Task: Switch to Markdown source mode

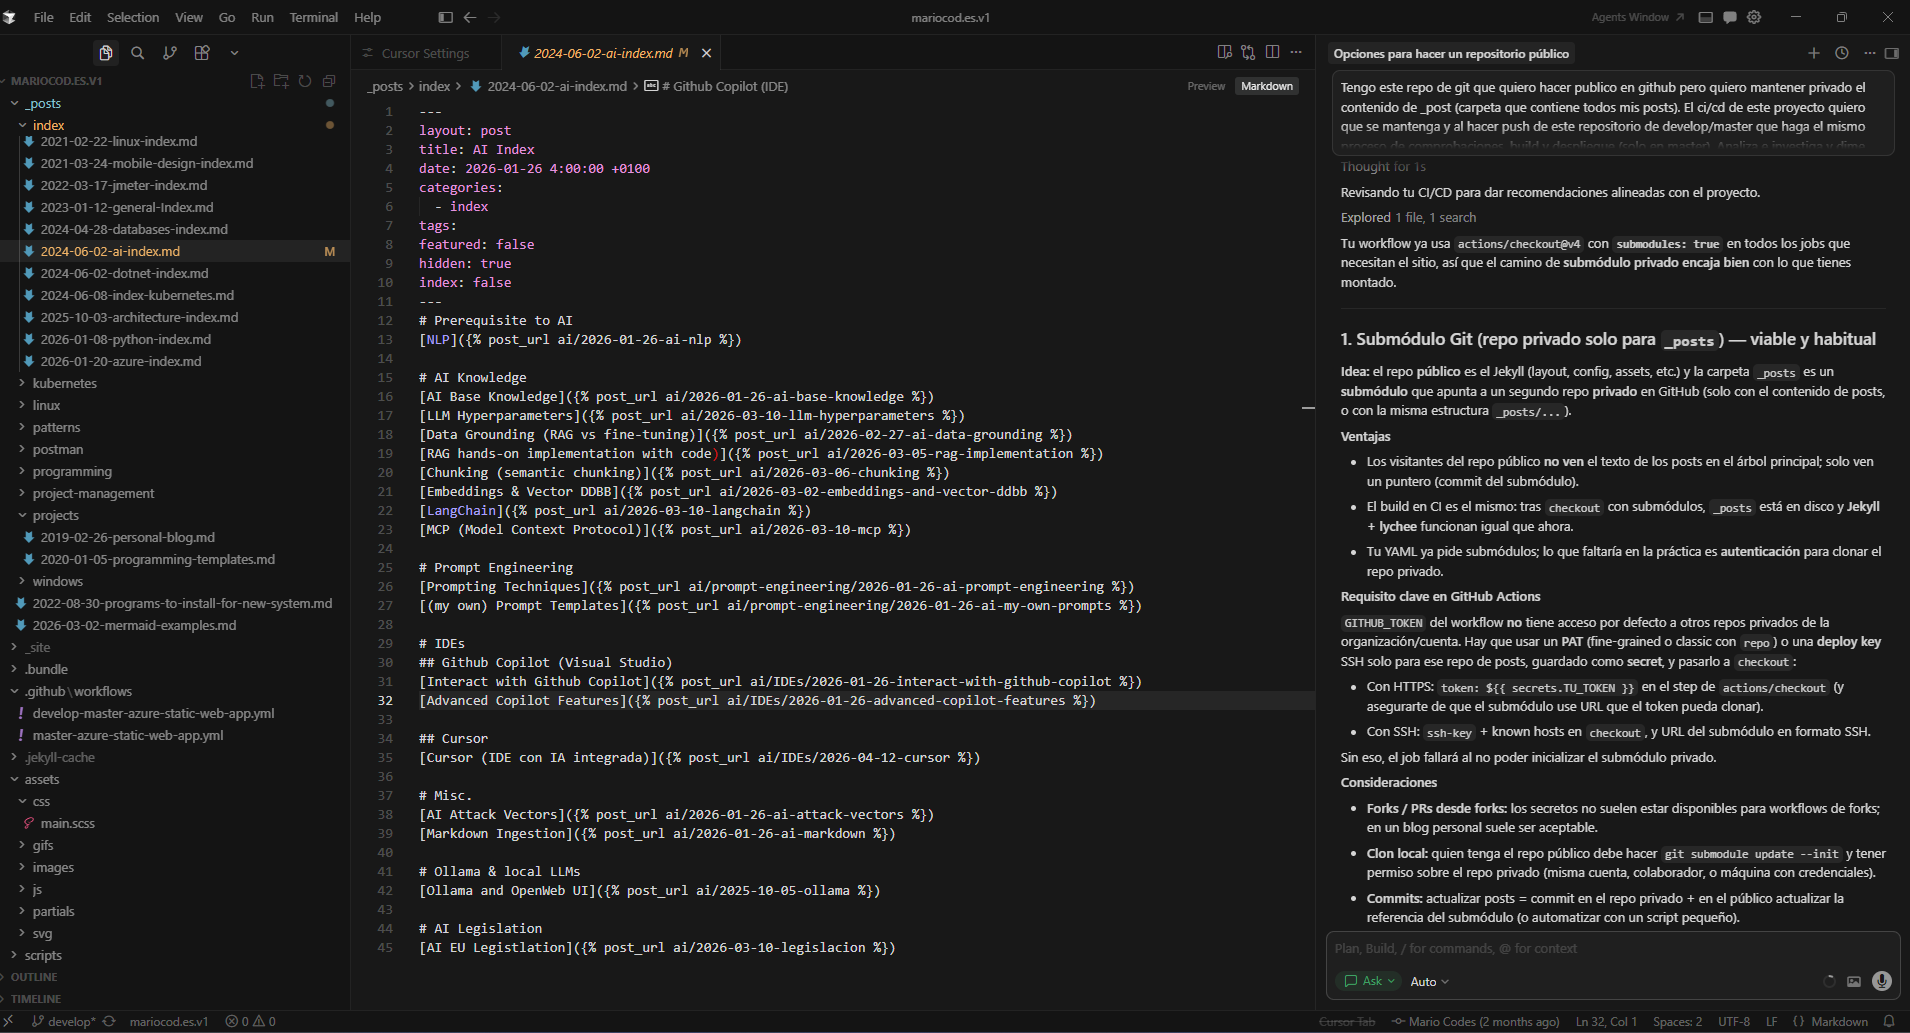Action: (x=1267, y=86)
